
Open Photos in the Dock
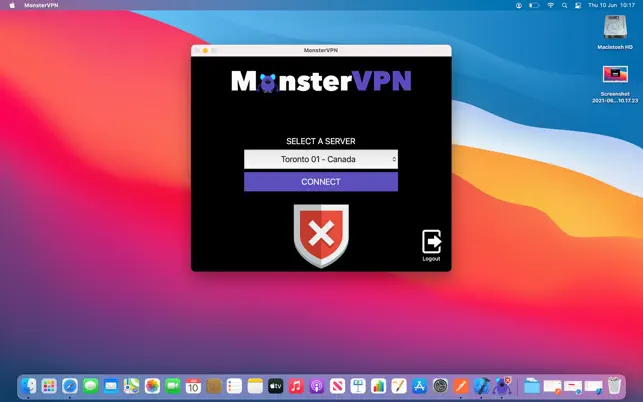pyautogui.click(x=152, y=386)
